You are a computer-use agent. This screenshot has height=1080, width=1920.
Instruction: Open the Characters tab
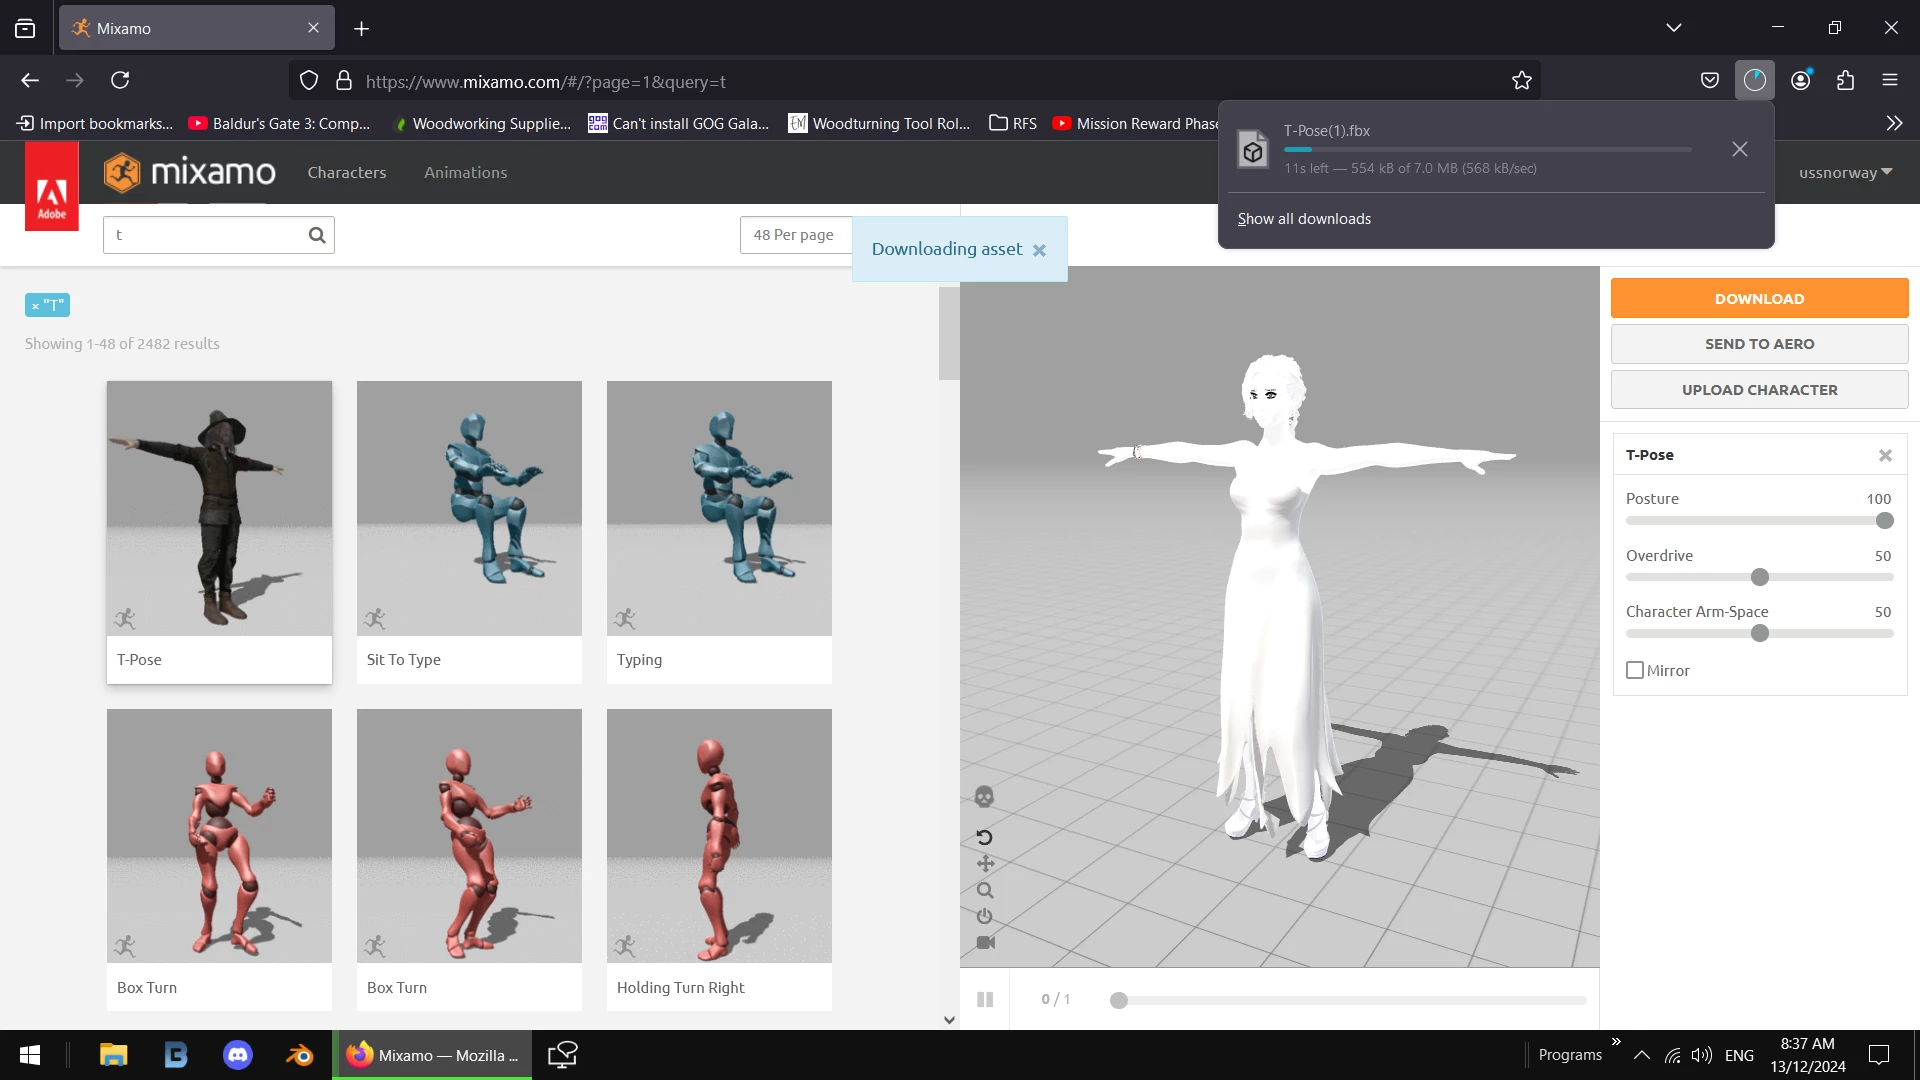tap(346, 172)
